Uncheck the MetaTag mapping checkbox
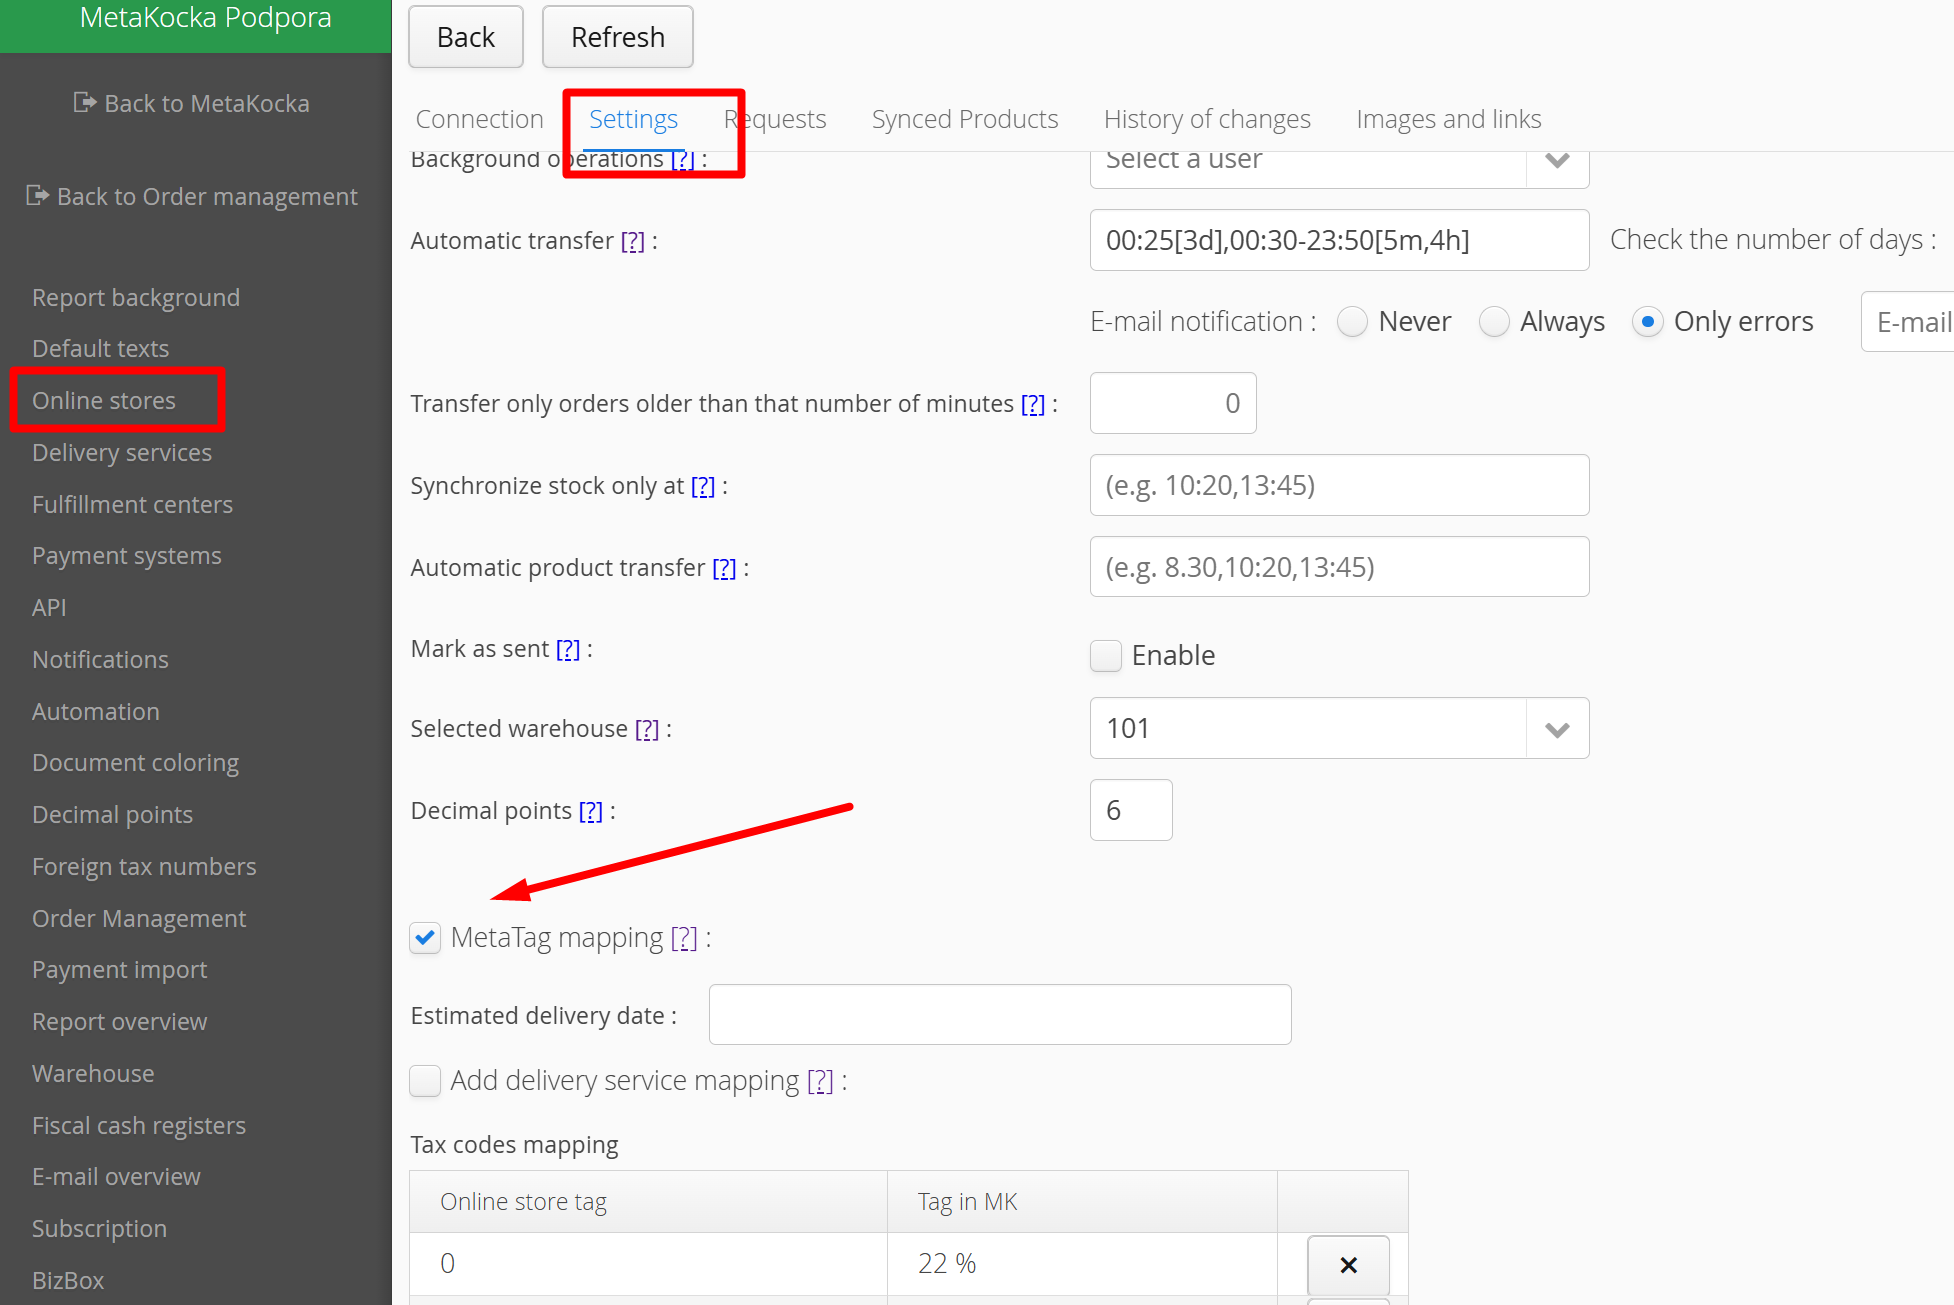 click(x=425, y=938)
